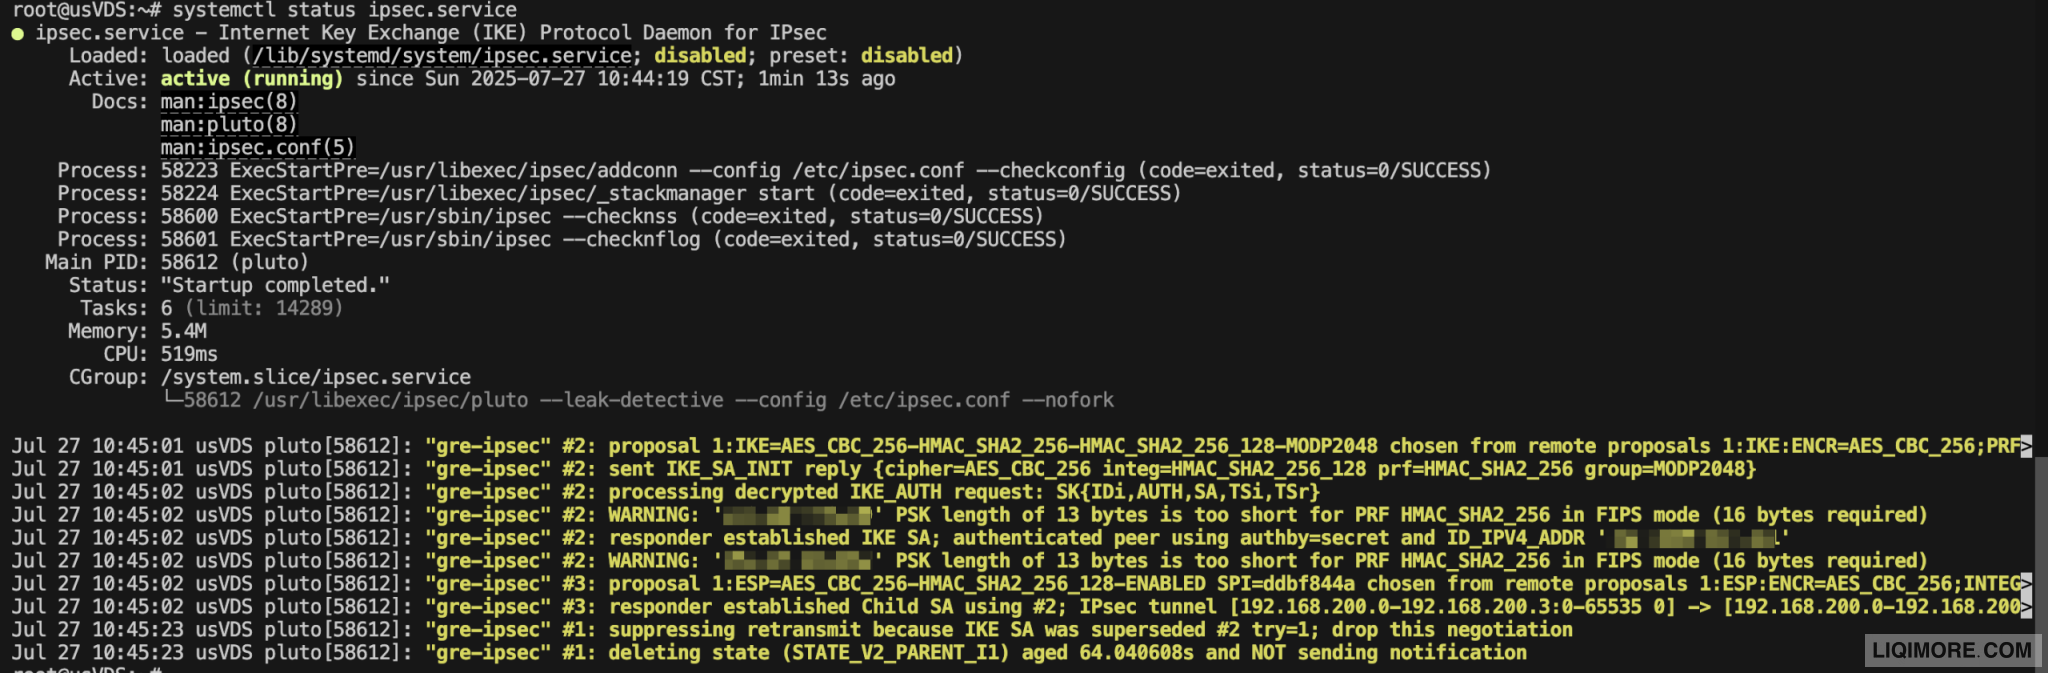
Task: Click truncation arrow on ESP proposal line
Action: [2026, 584]
